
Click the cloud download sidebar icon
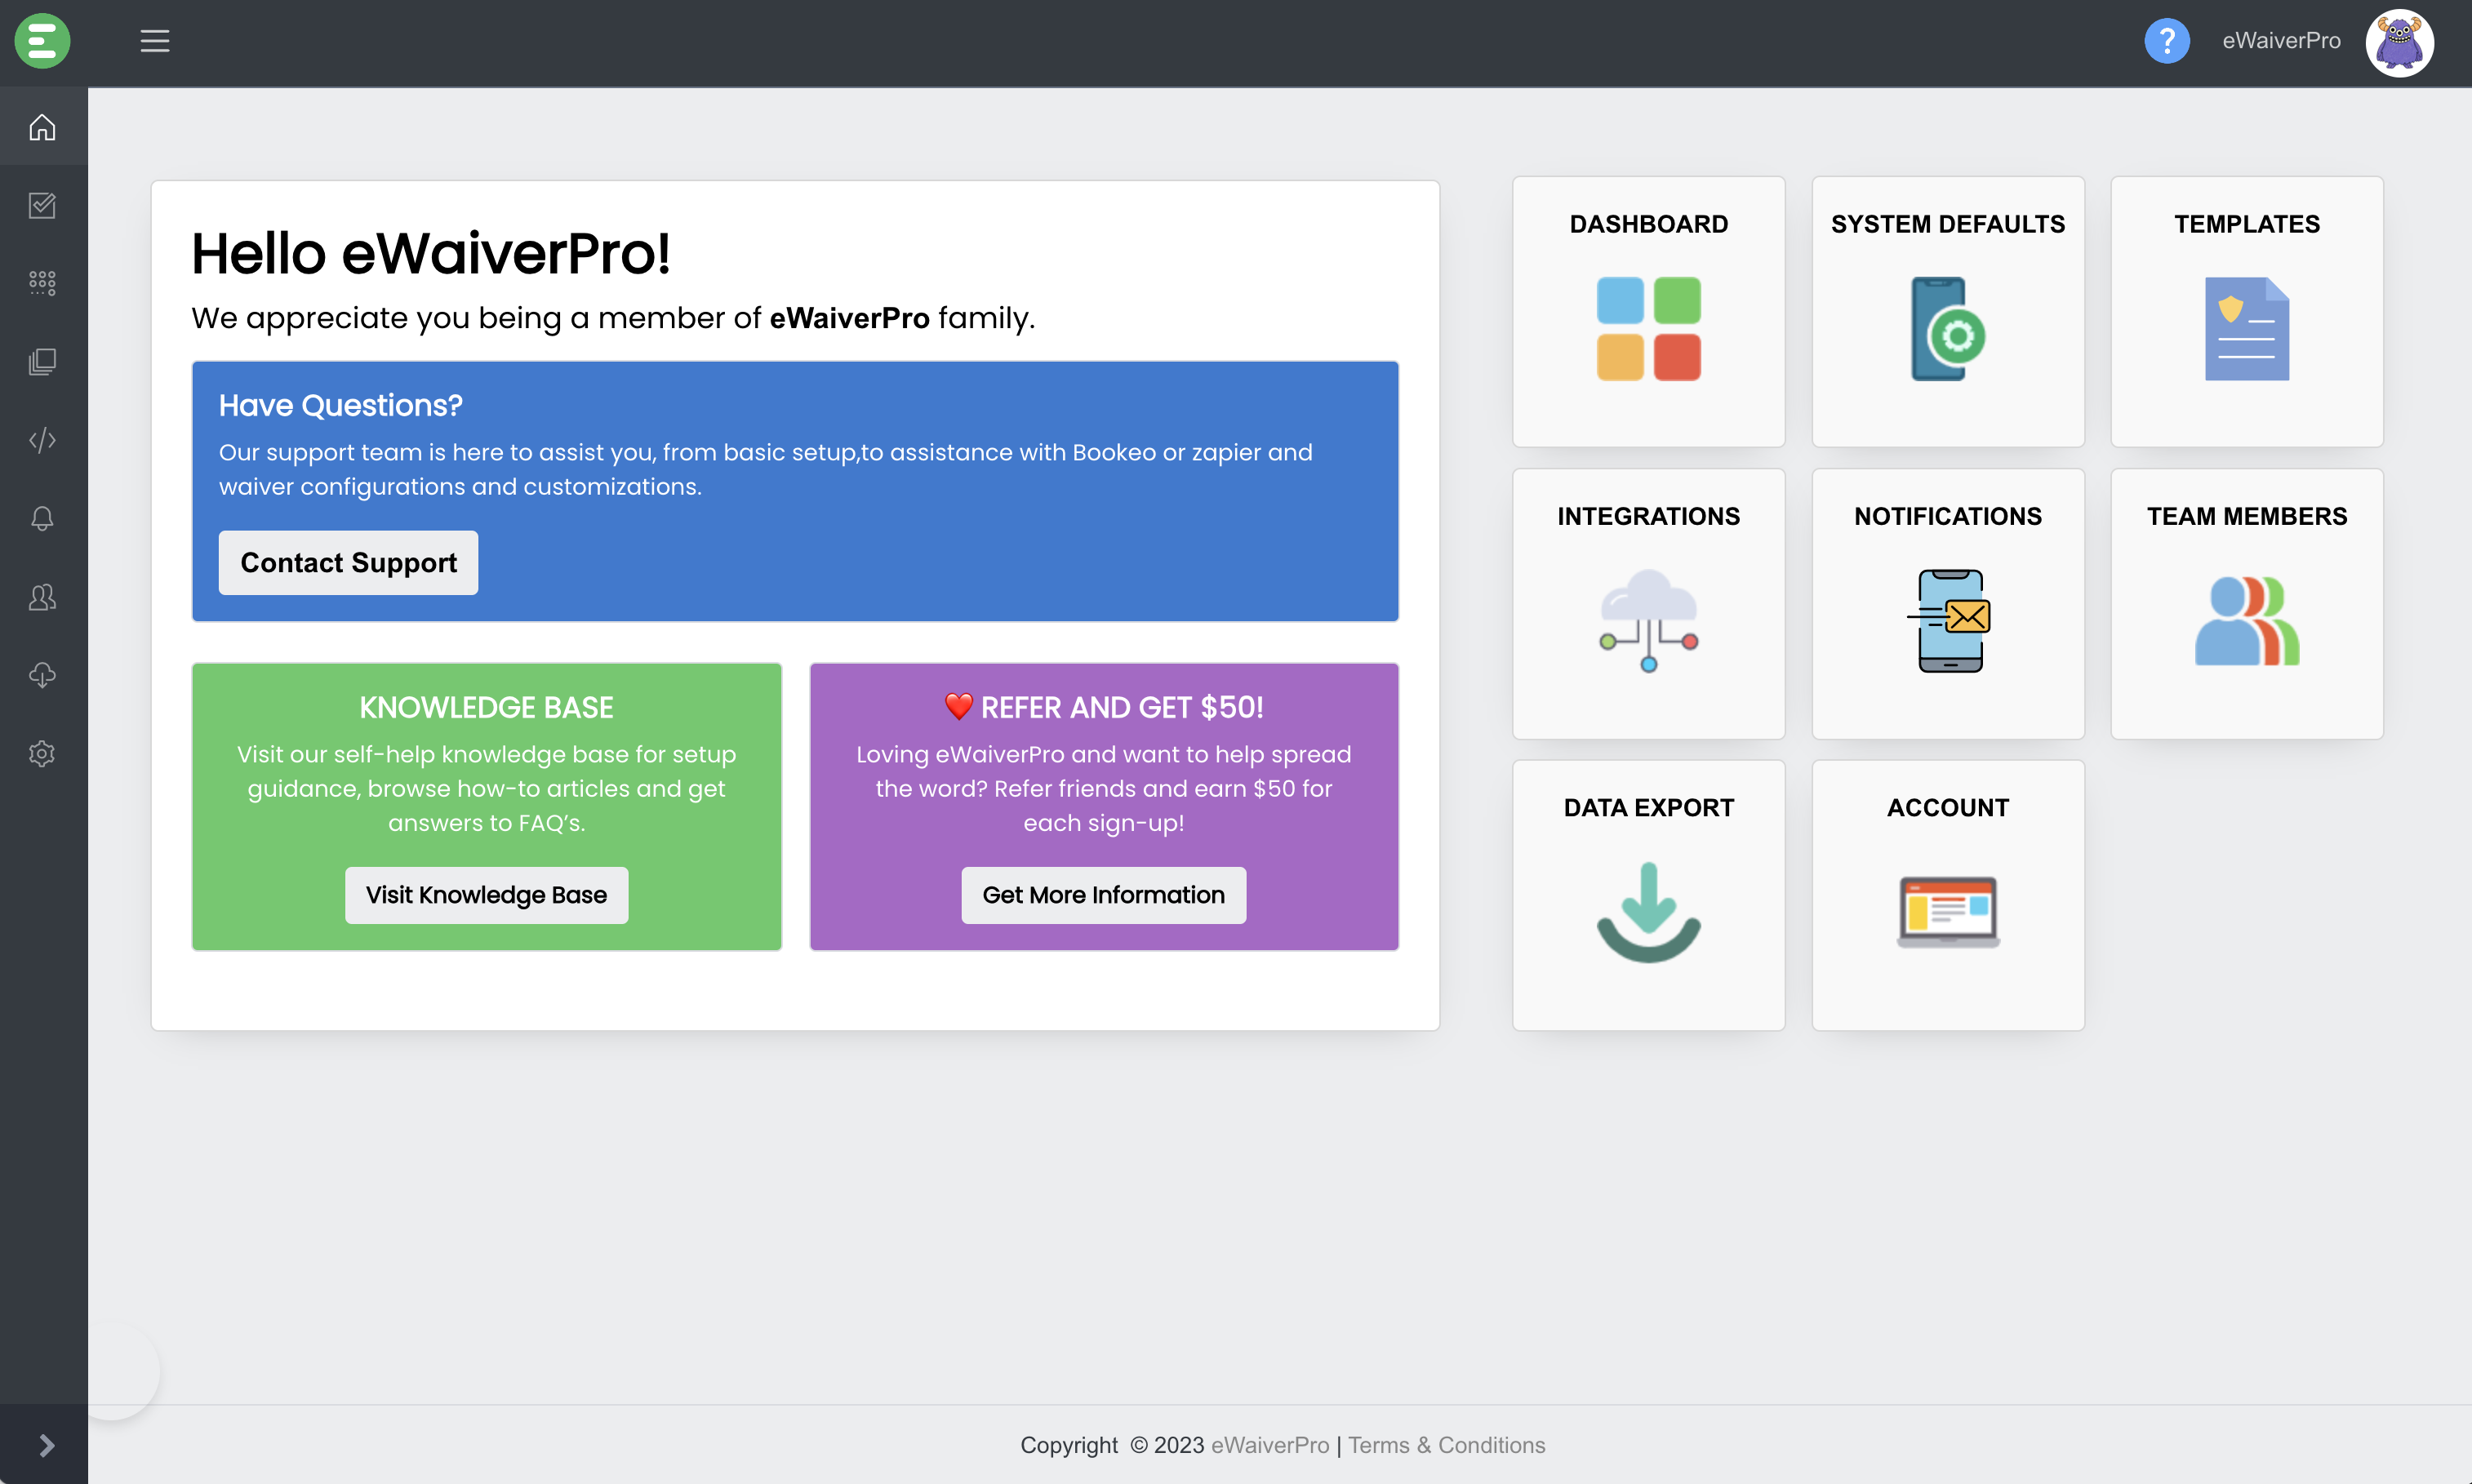pos(42,675)
